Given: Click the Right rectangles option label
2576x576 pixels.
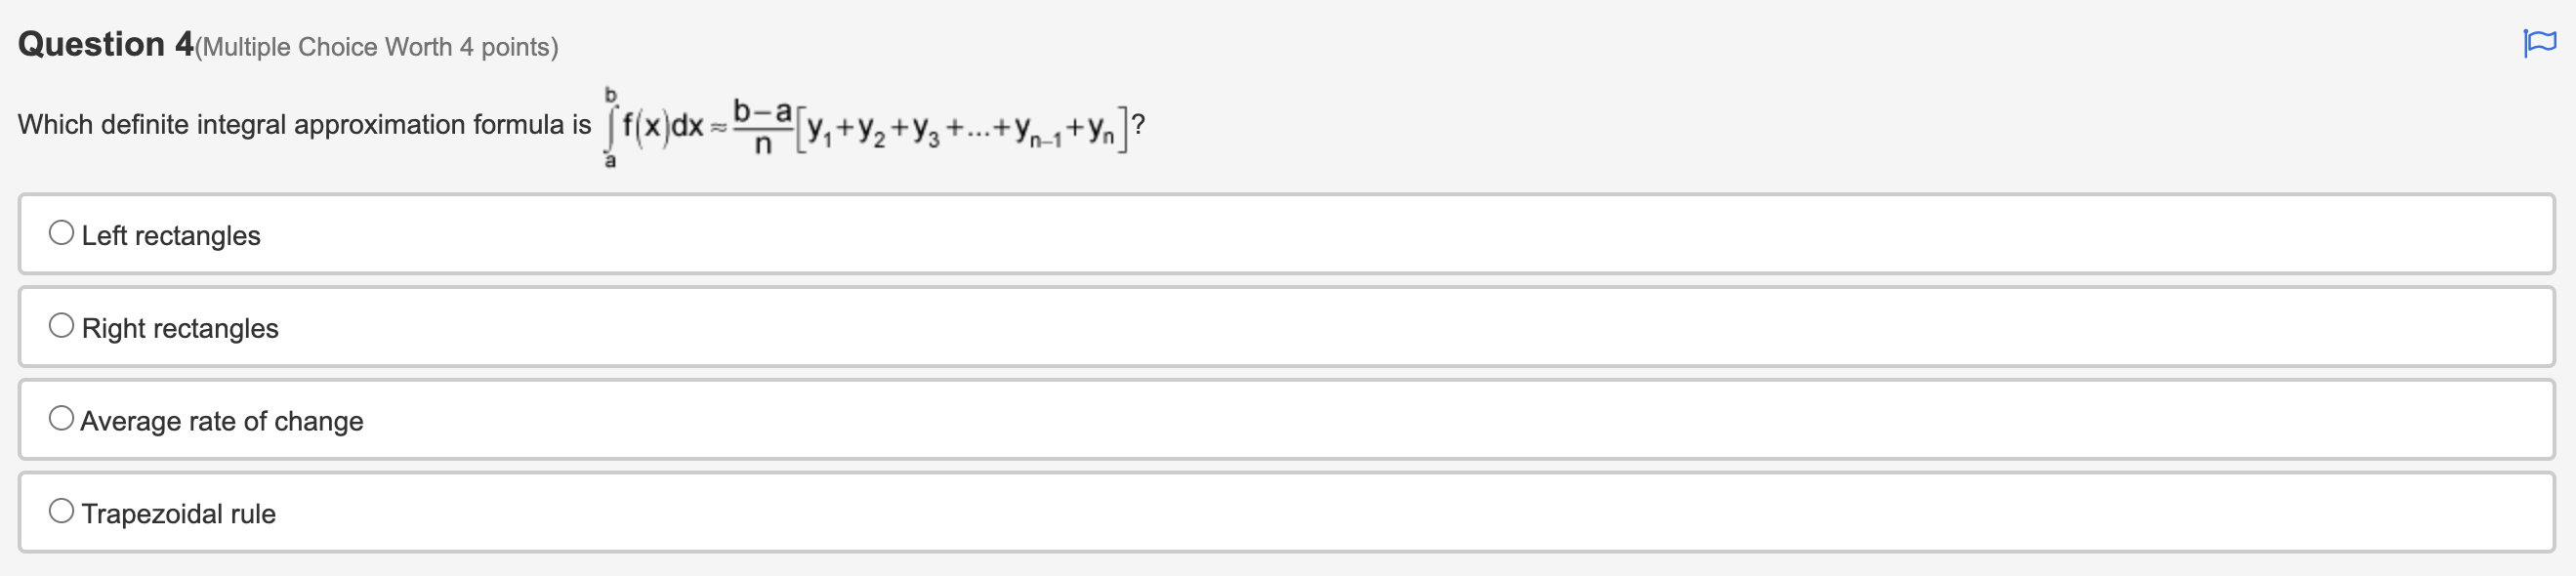Looking at the screenshot, I should 180,327.
